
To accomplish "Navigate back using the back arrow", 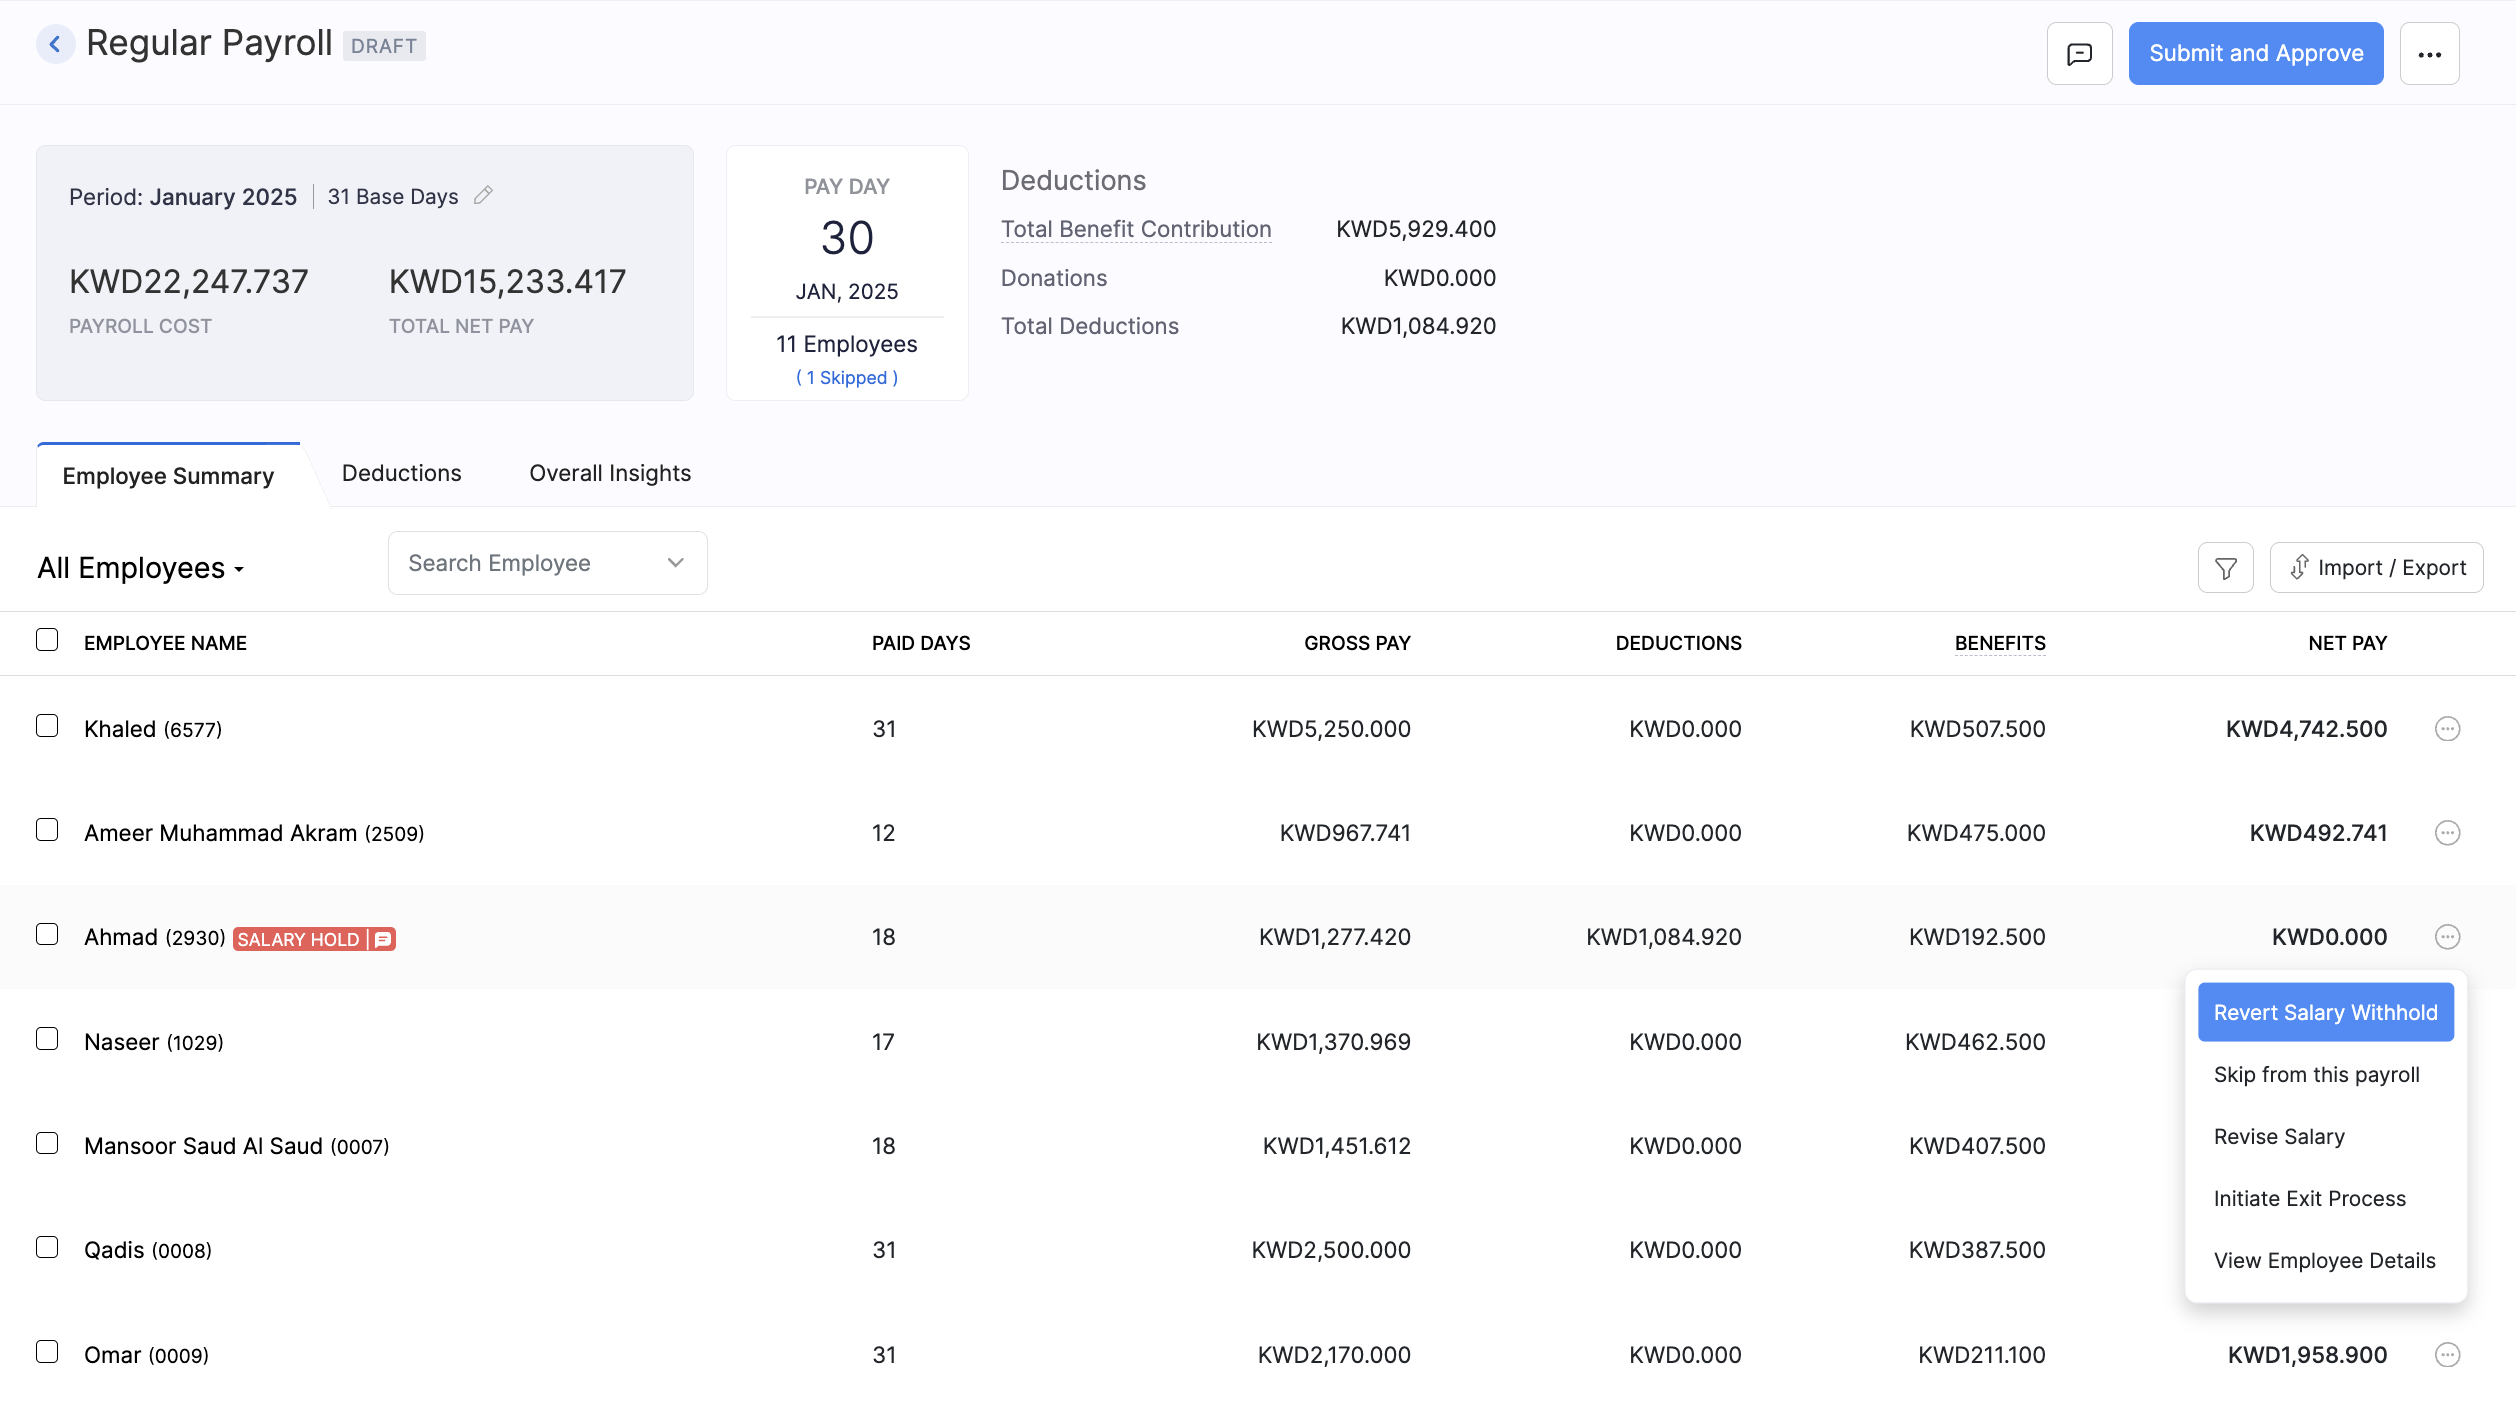I will pos(56,43).
